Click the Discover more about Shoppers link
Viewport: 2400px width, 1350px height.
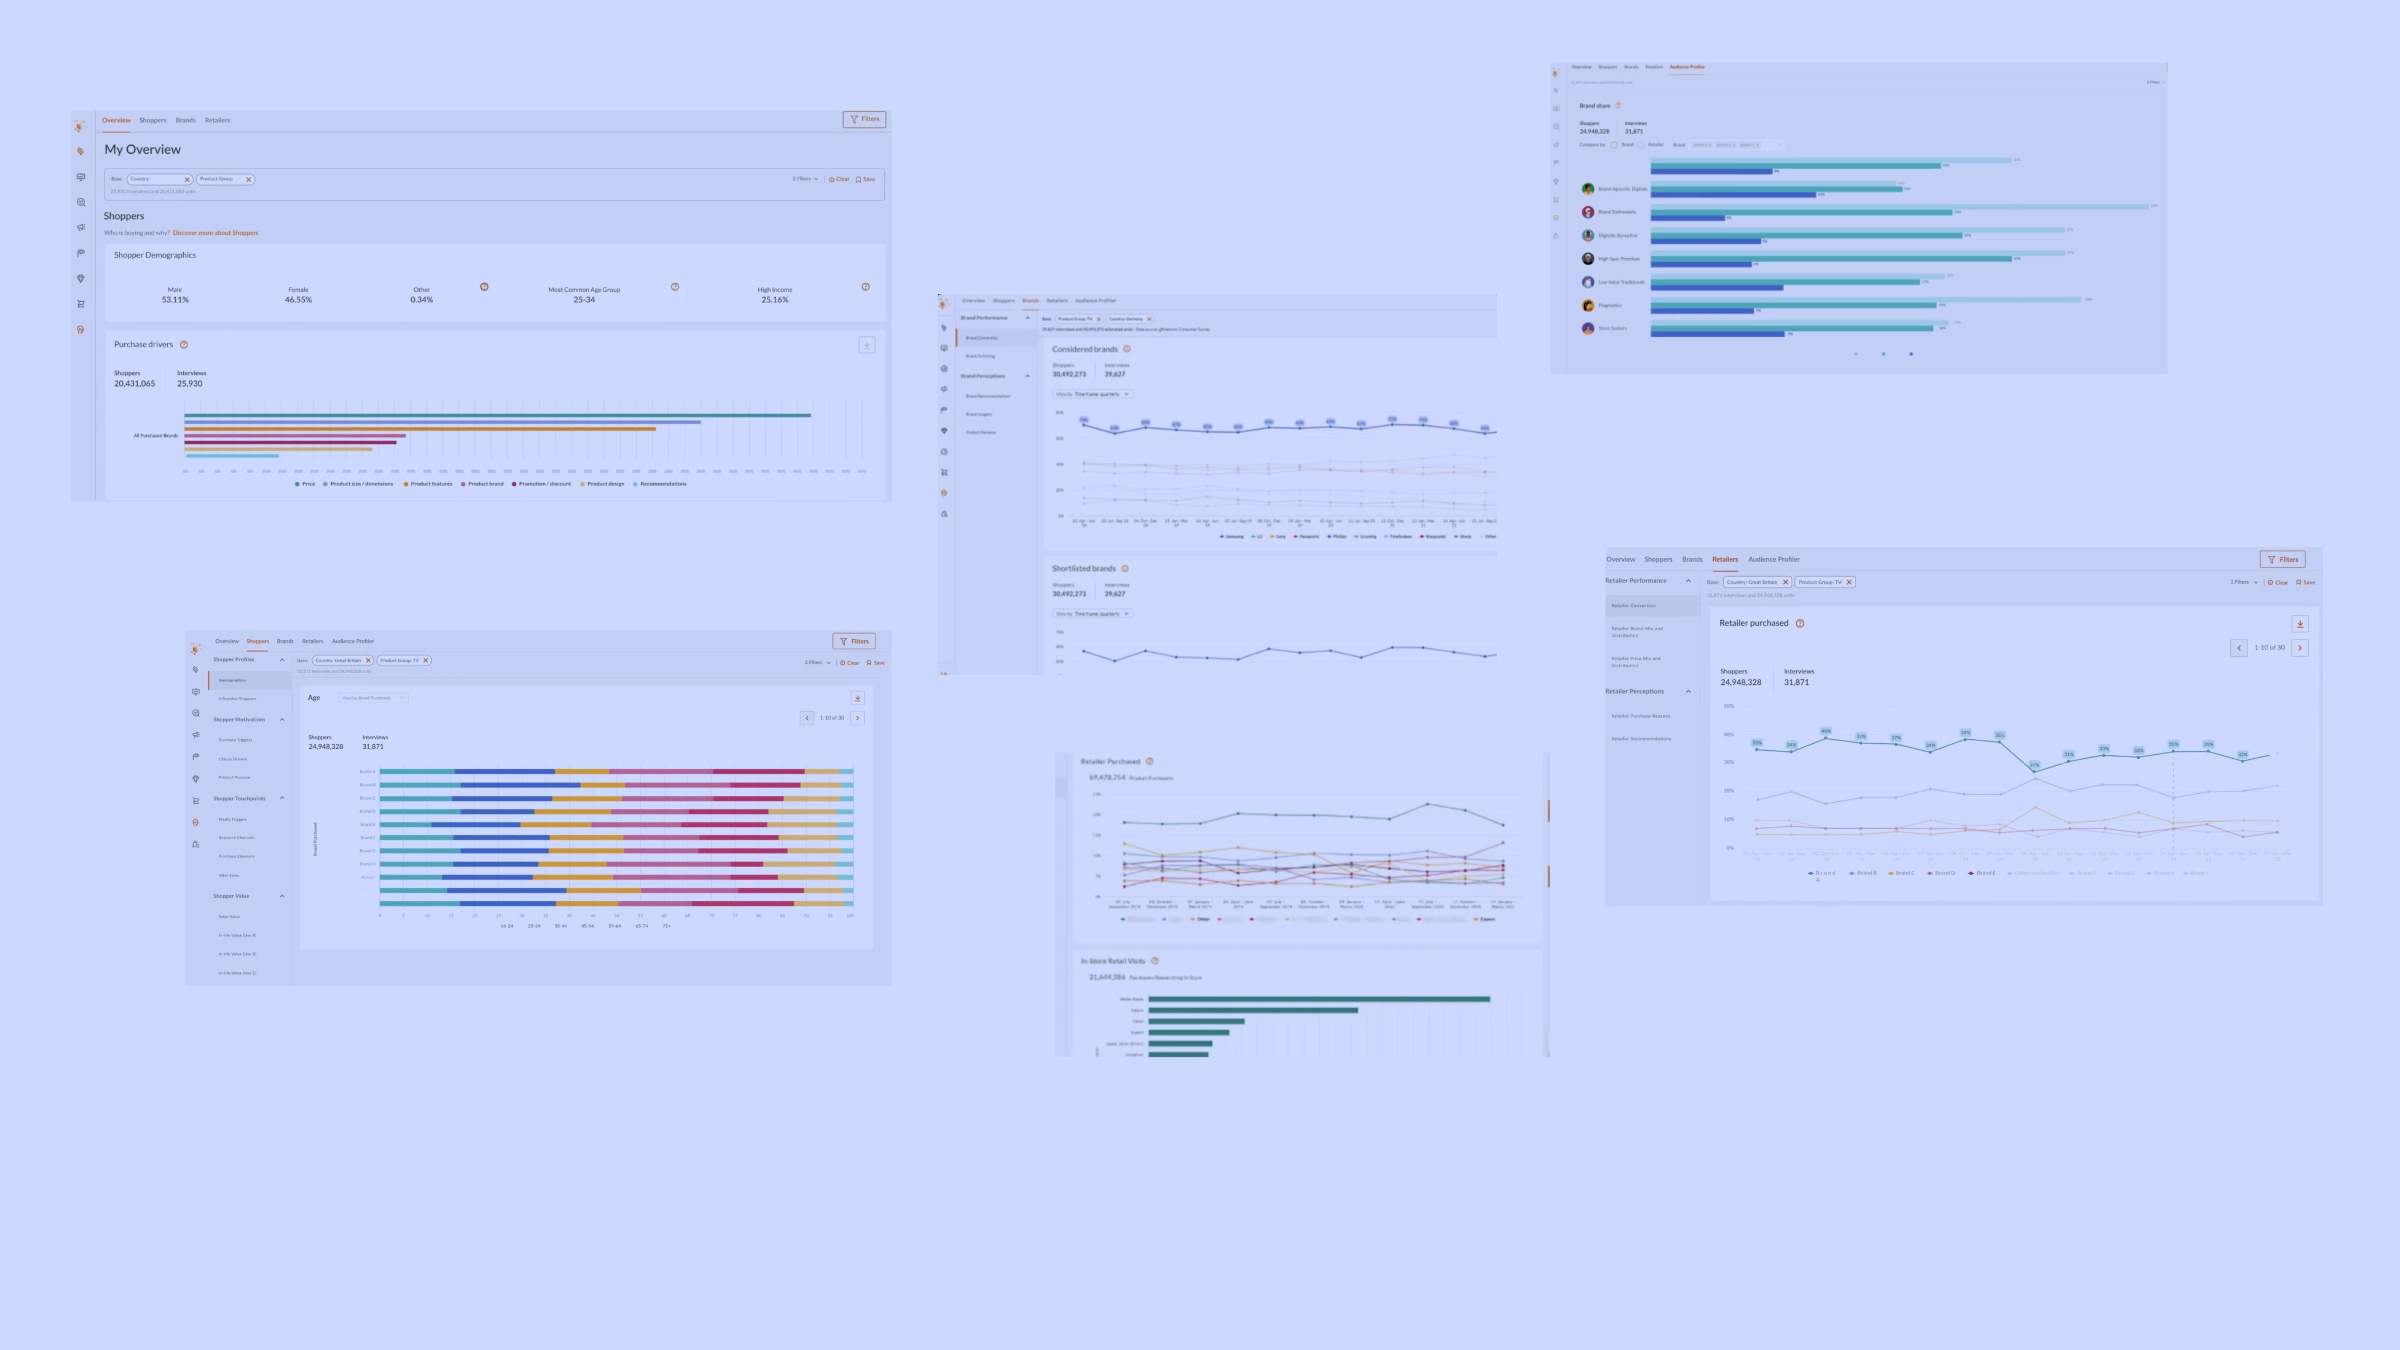point(215,232)
